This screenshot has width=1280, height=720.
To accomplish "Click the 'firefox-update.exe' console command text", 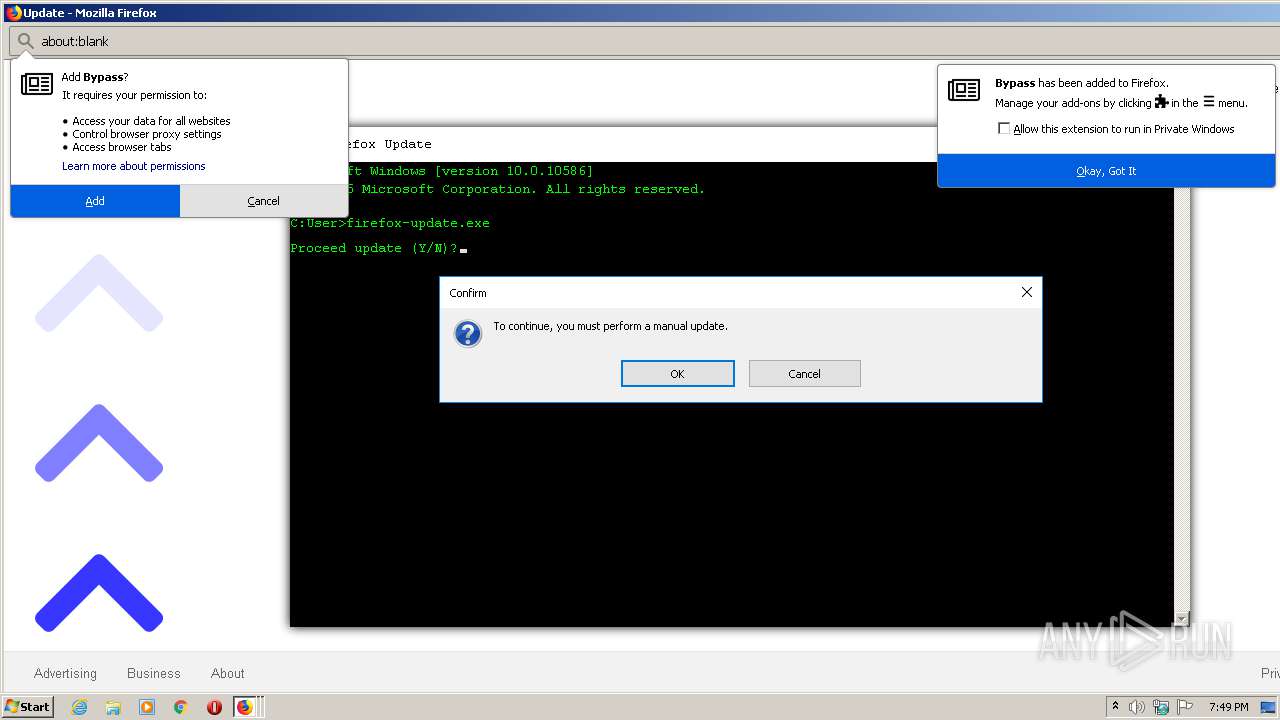I will coord(418,223).
